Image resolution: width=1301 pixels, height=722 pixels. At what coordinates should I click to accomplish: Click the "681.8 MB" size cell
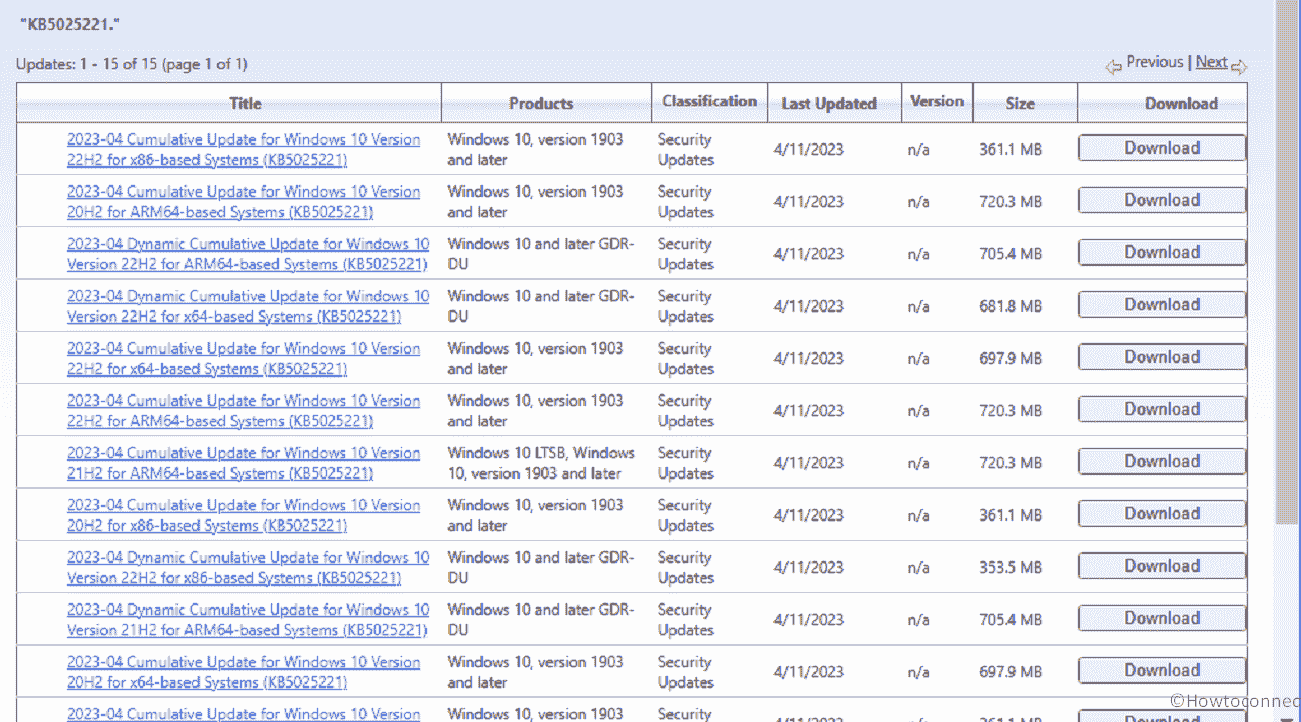point(1010,306)
